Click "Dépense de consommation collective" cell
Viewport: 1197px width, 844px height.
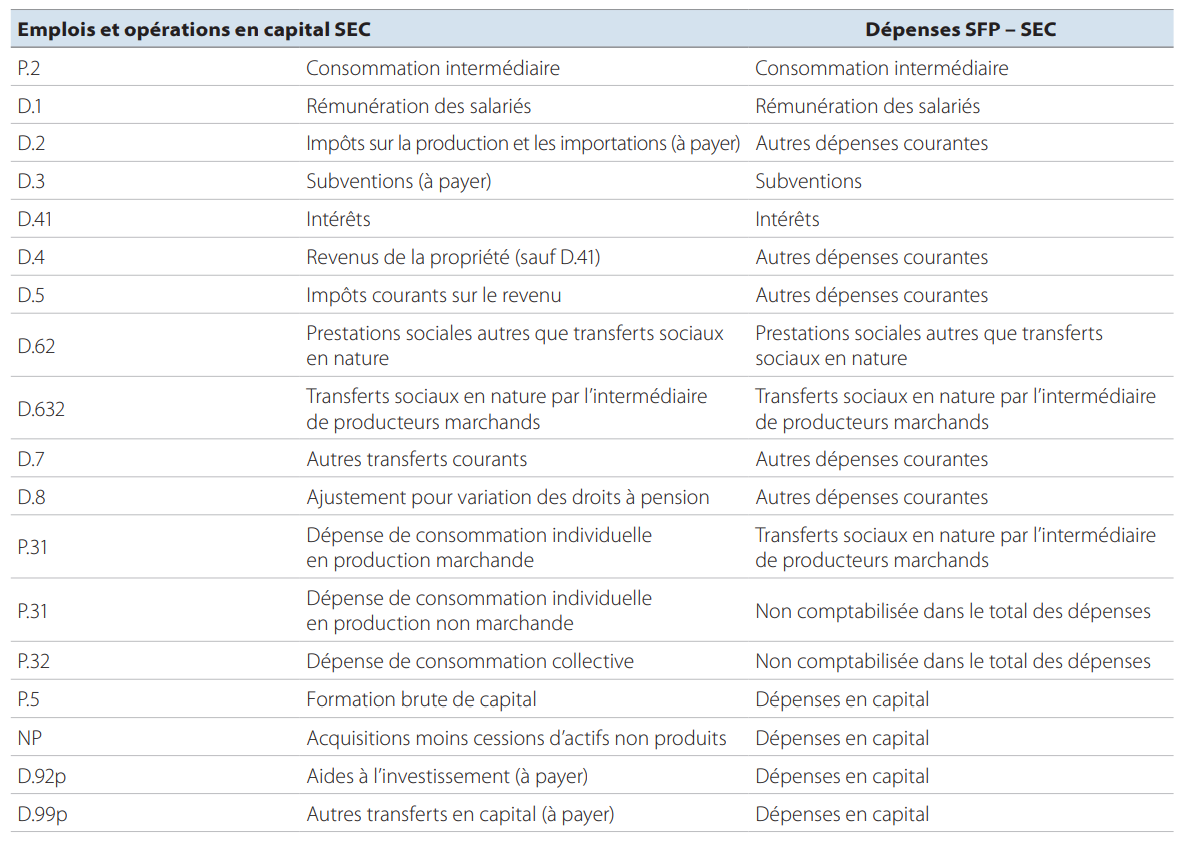click(469, 662)
